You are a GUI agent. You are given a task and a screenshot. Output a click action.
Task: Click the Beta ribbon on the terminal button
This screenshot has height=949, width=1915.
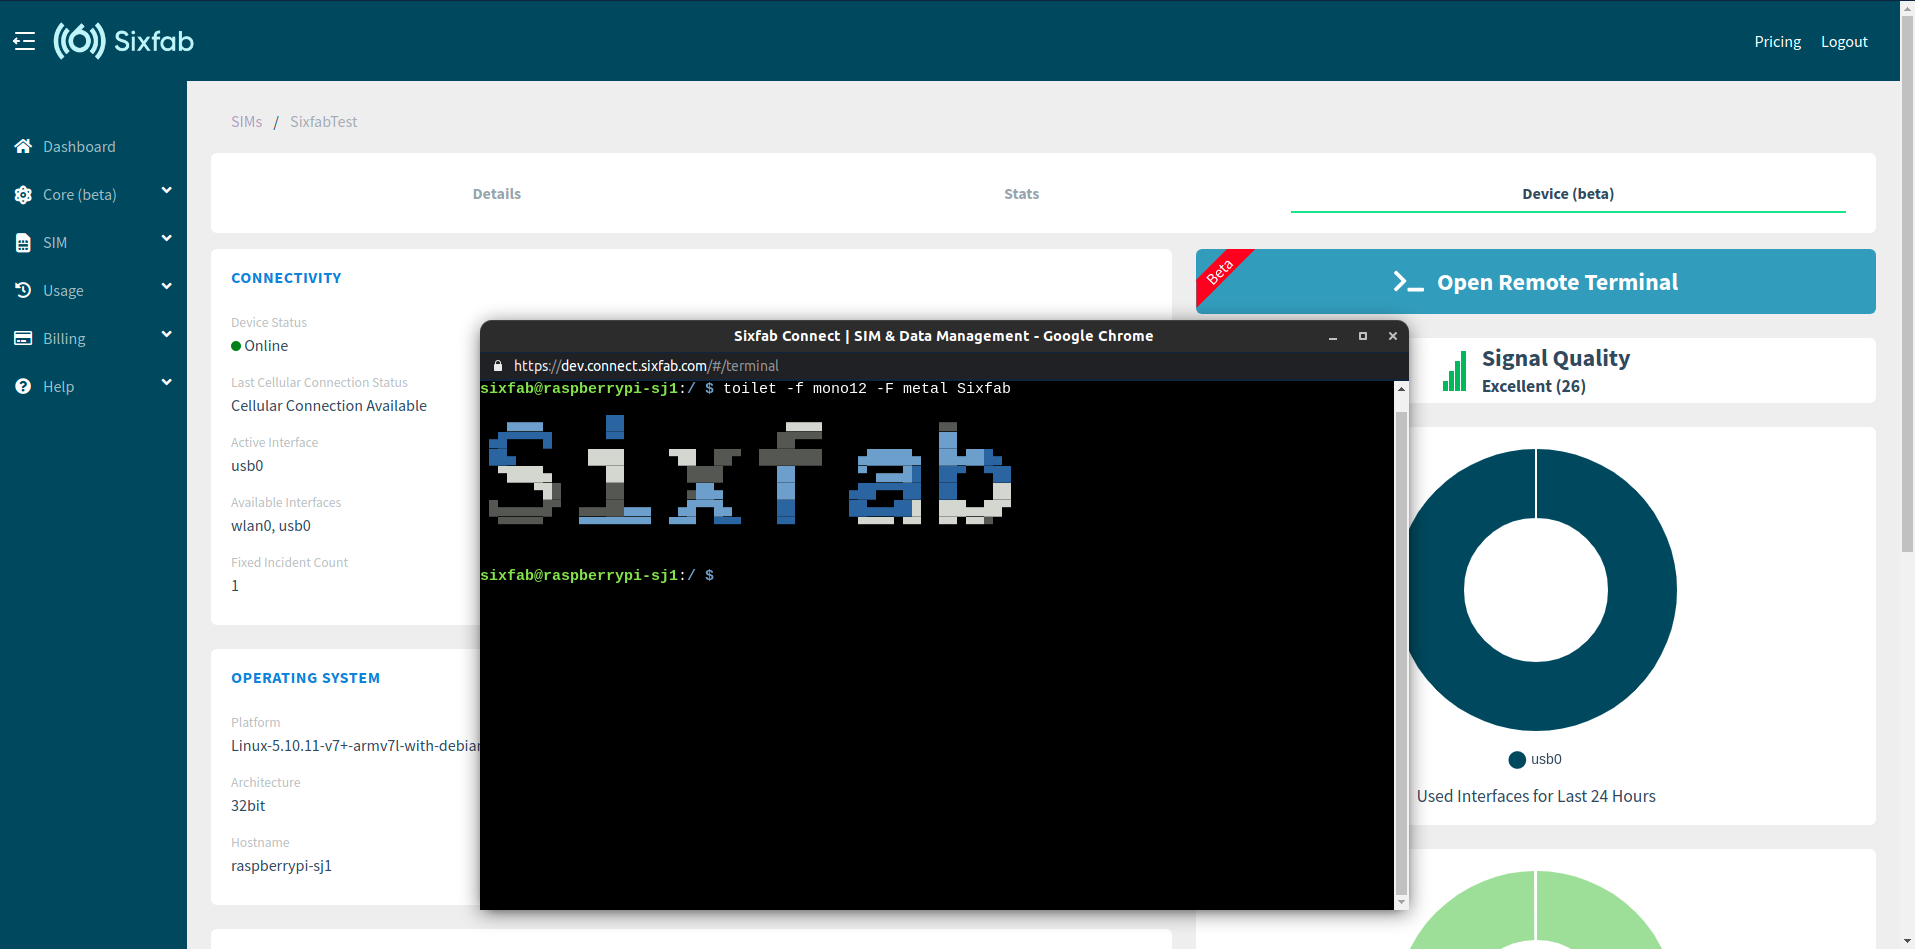[x=1222, y=273]
